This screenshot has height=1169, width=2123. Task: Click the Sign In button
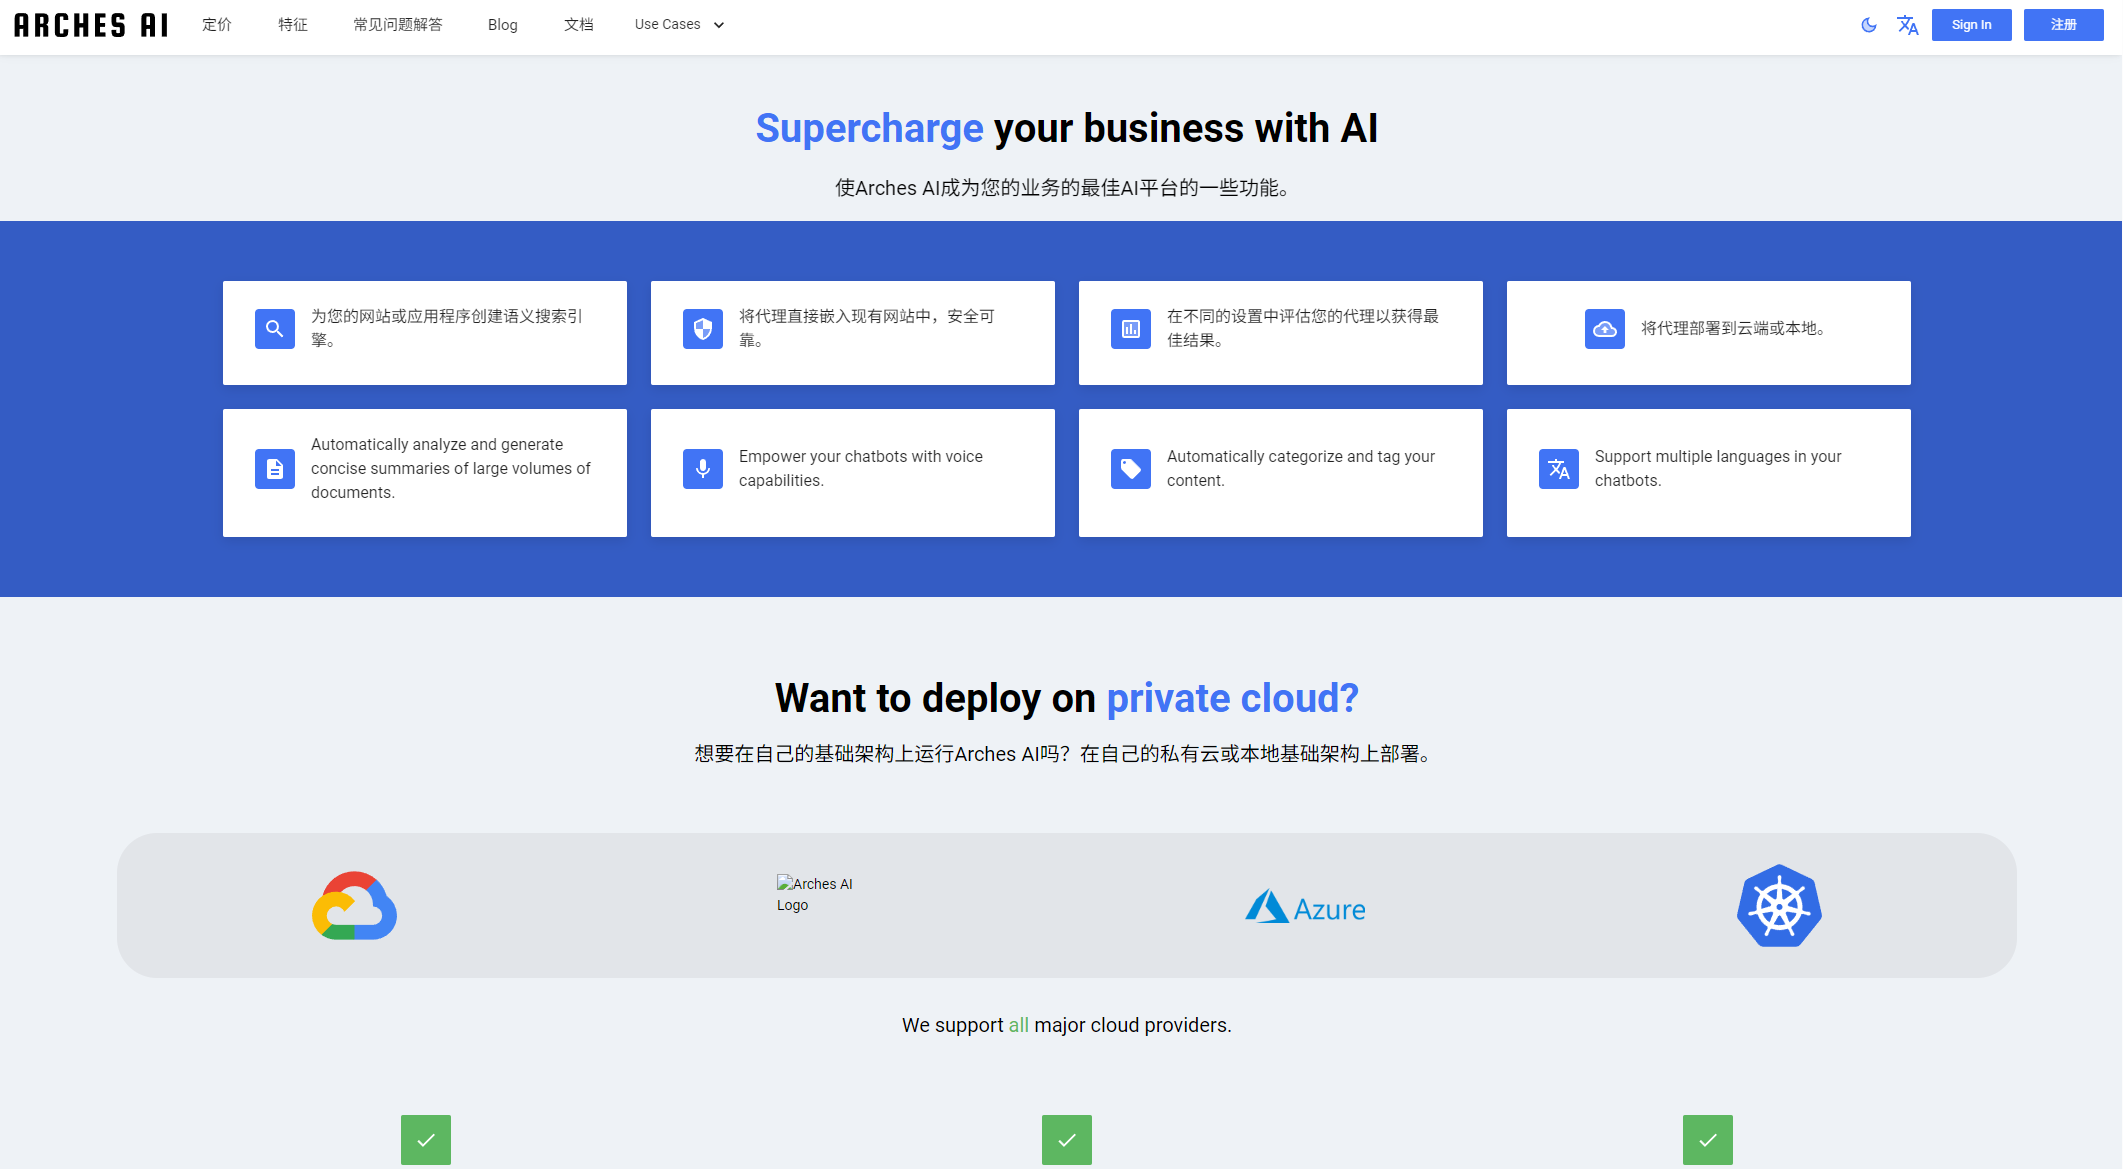click(x=1971, y=25)
